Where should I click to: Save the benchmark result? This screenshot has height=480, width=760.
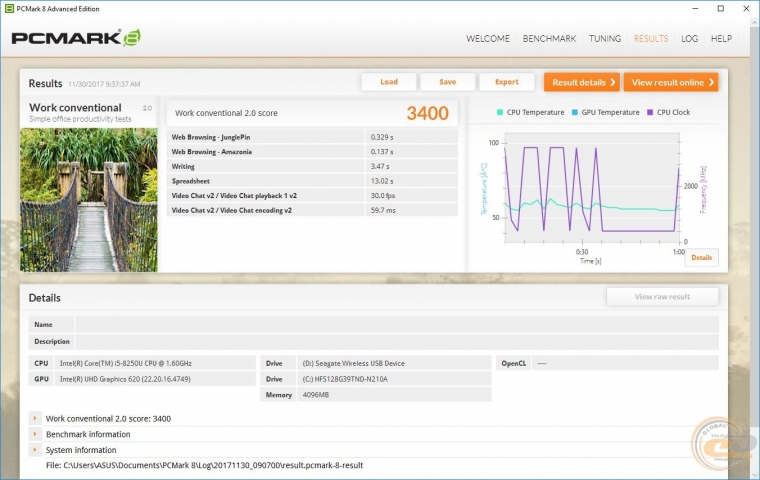coord(447,82)
